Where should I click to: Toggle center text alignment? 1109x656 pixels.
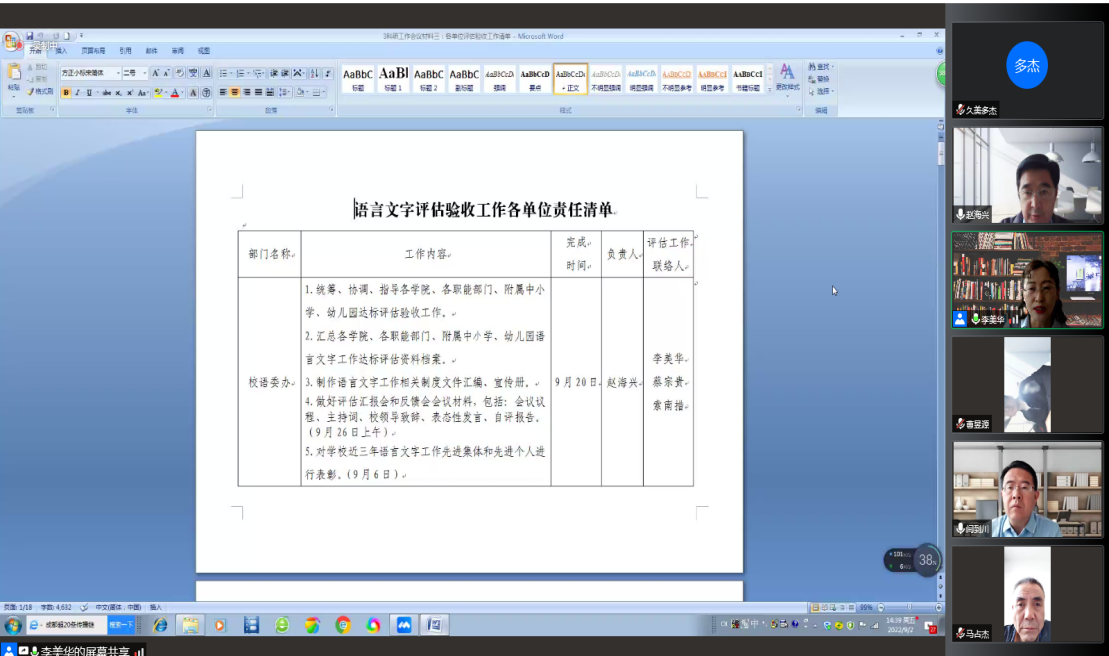click(235, 92)
